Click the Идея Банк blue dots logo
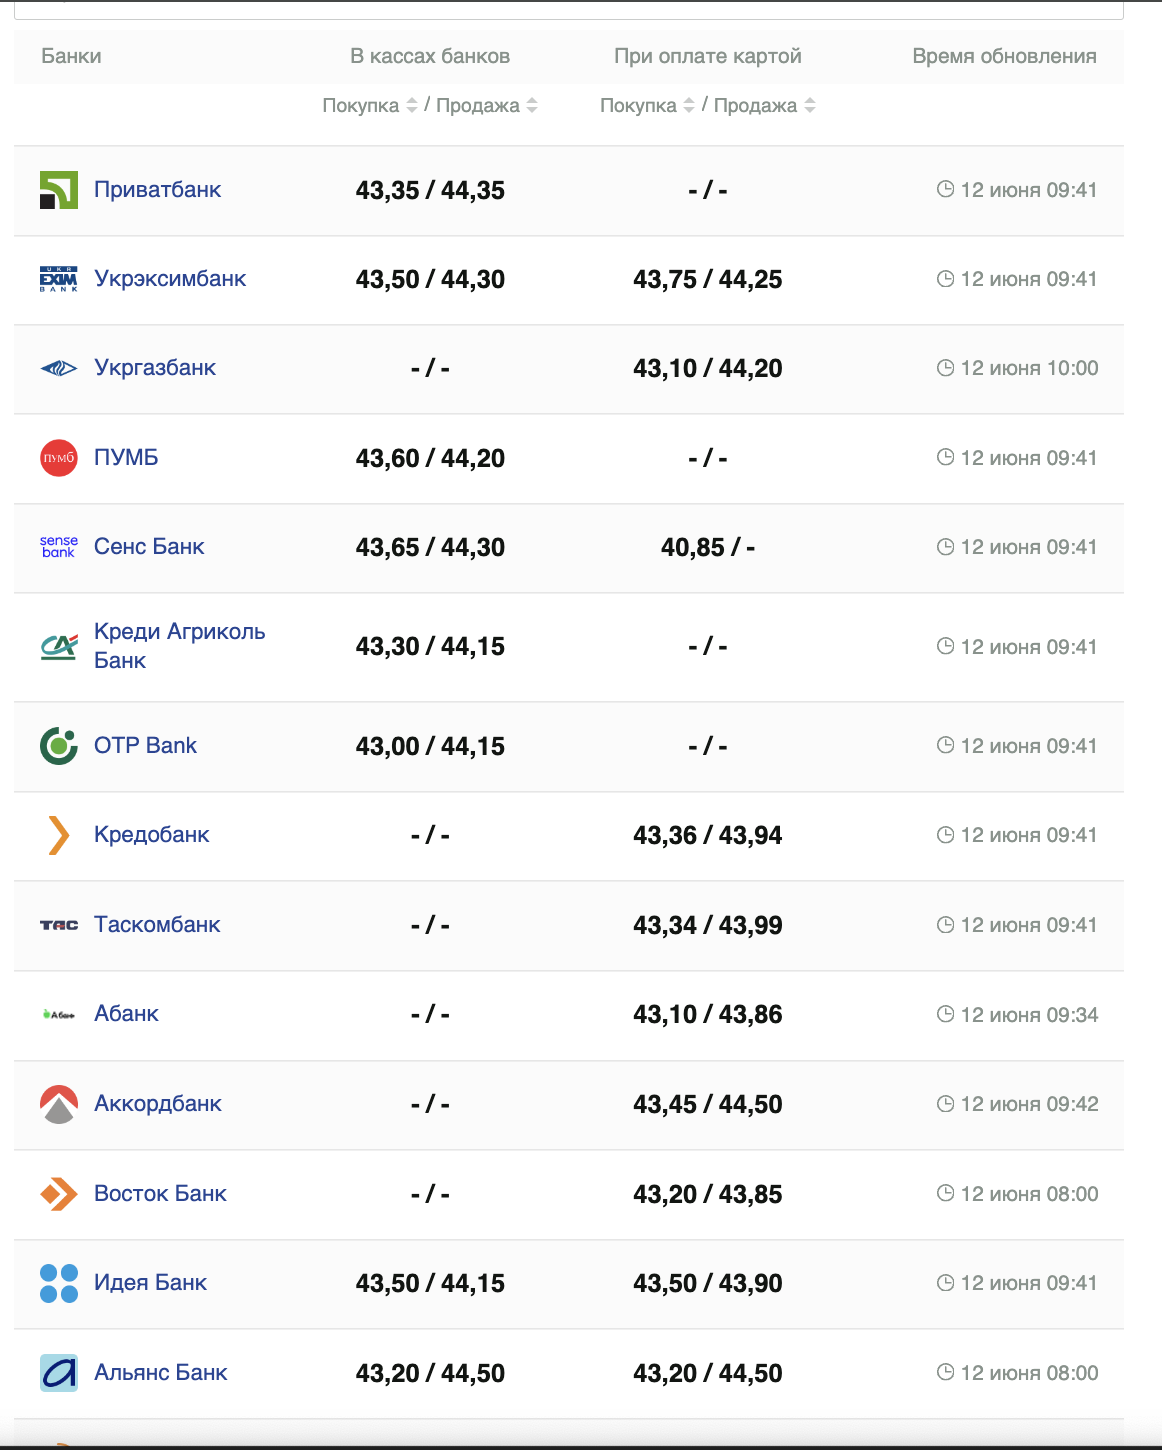Image resolution: width=1162 pixels, height=1450 pixels. click(x=58, y=1283)
